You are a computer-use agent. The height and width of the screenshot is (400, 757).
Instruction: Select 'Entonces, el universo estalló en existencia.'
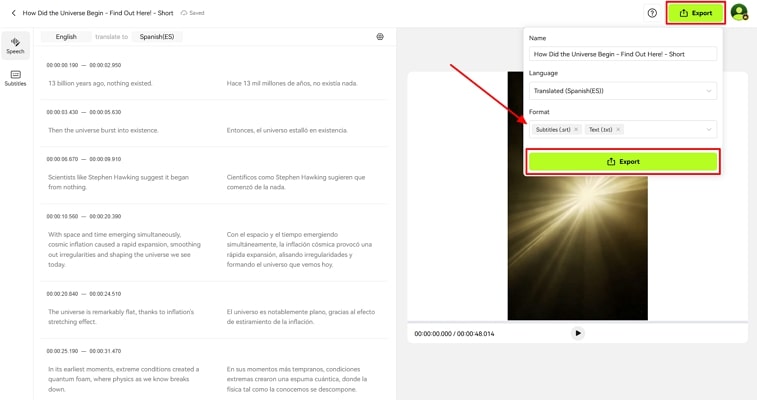(287, 130)
